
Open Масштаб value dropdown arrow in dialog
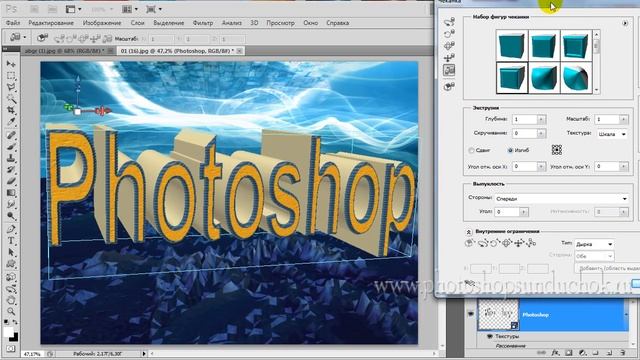pyautogui.click(x=623, y=120)
